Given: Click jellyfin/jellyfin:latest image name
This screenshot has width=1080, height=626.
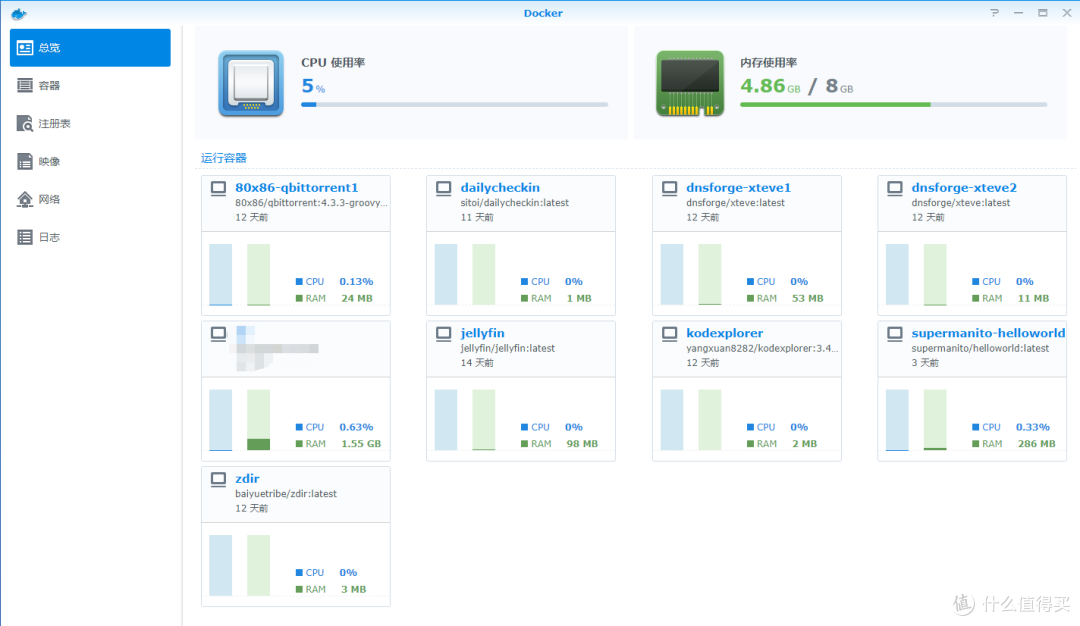Looking at the screenshot, I should tap(508, 348).
